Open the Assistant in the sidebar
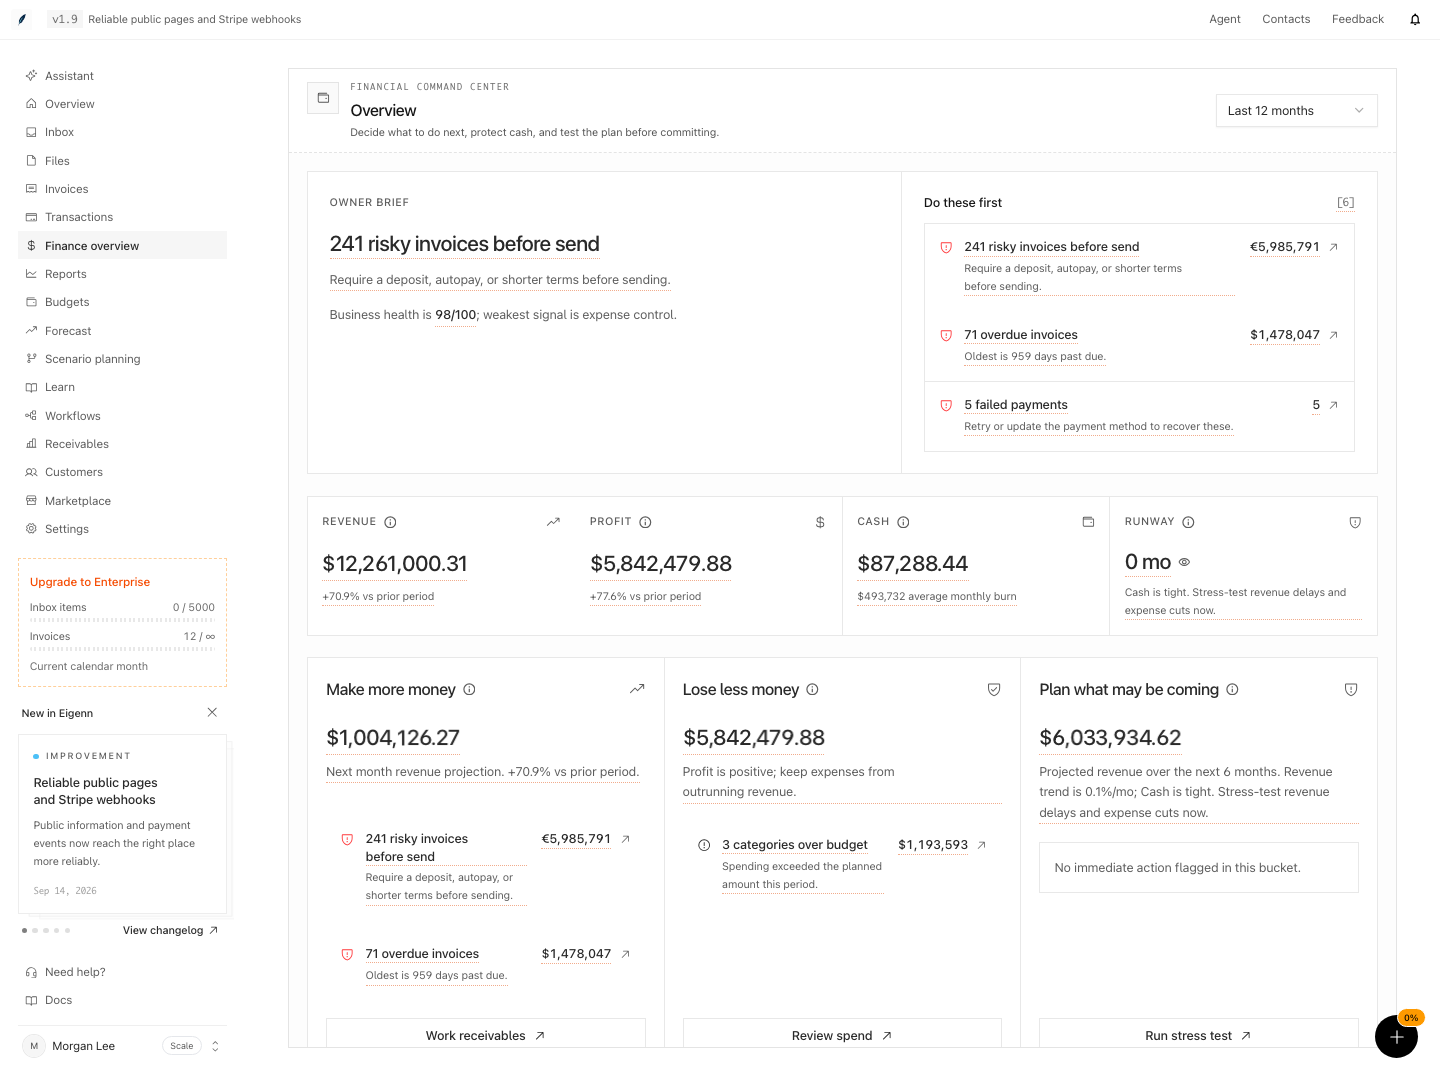Image resolution: width=1440 pixels, height=1080 pixels. coord(122,76)
